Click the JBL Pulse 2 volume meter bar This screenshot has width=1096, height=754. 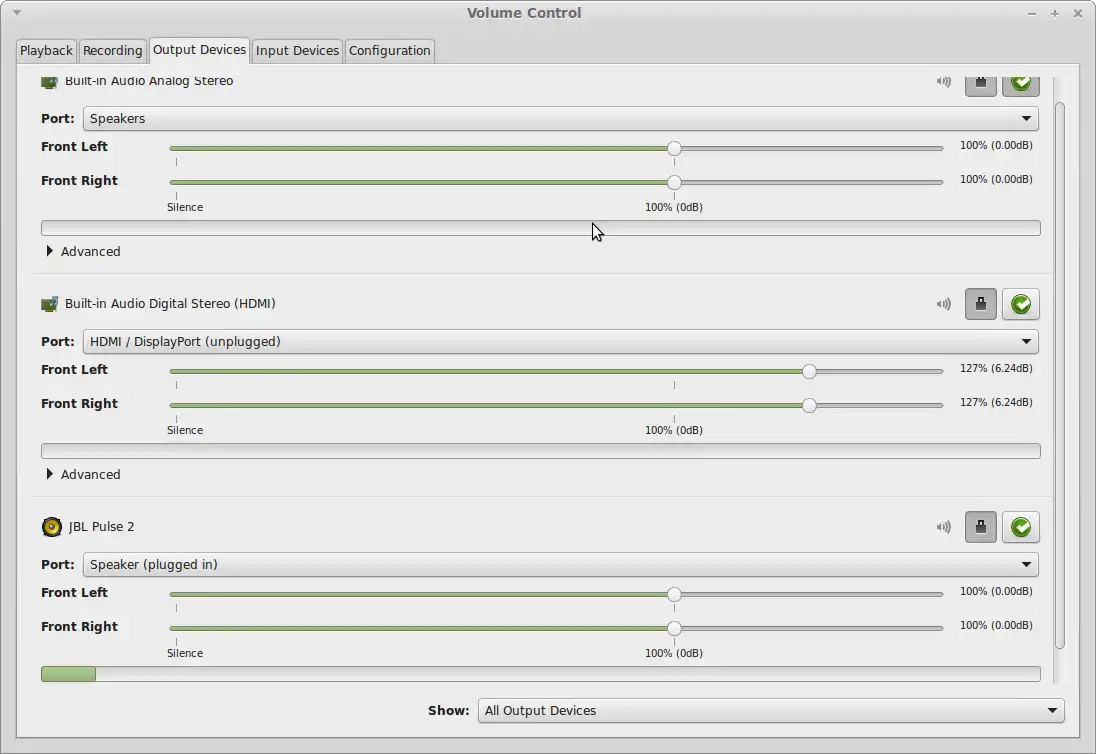click(x=540, y=674)
